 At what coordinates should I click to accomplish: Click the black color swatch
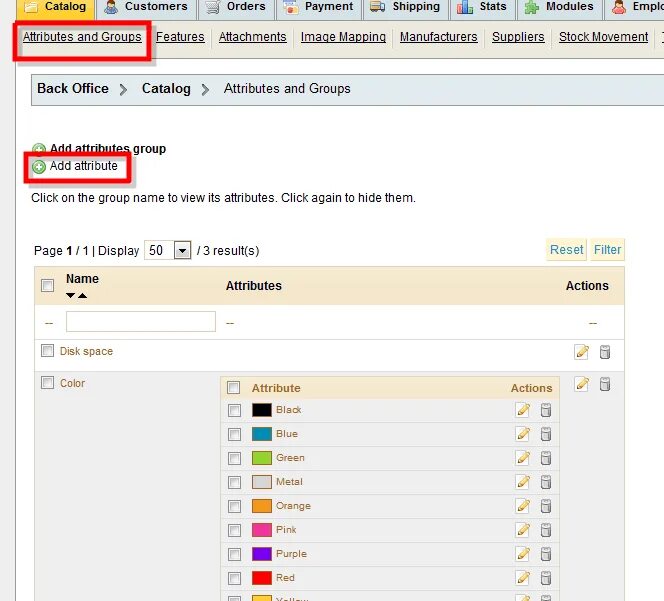pyautogui.click(x=262, y=410)
